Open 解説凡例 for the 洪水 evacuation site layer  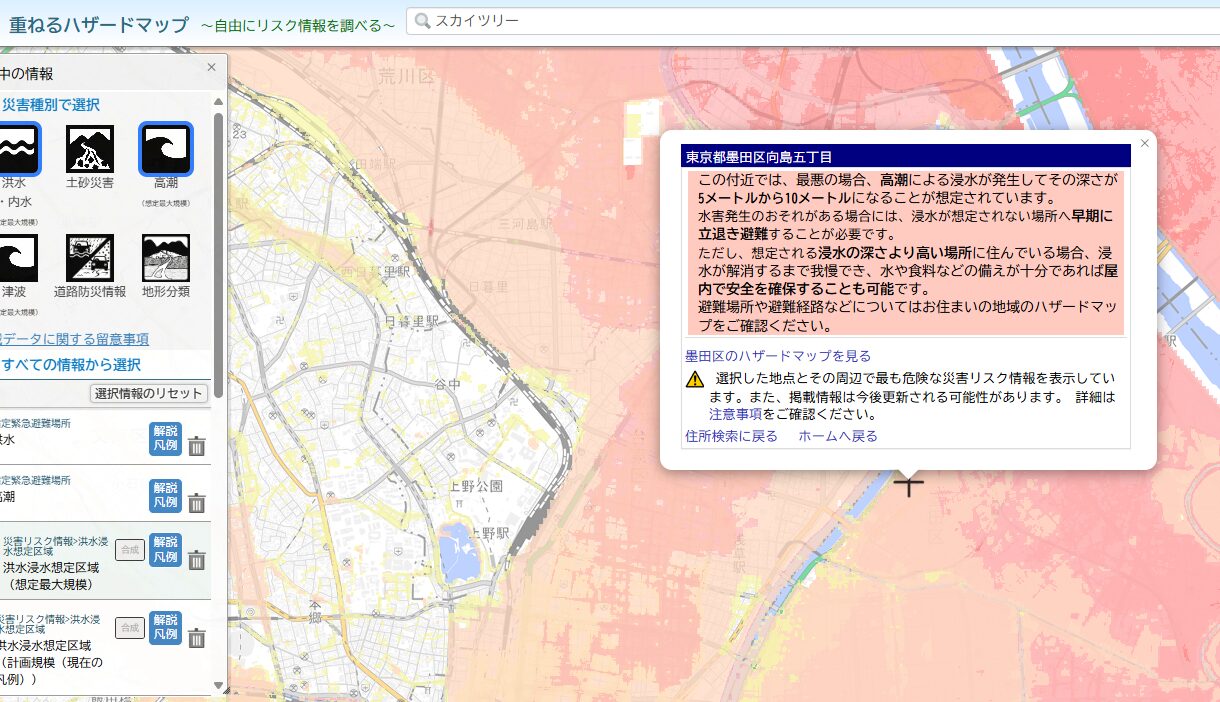click(165, 438)
